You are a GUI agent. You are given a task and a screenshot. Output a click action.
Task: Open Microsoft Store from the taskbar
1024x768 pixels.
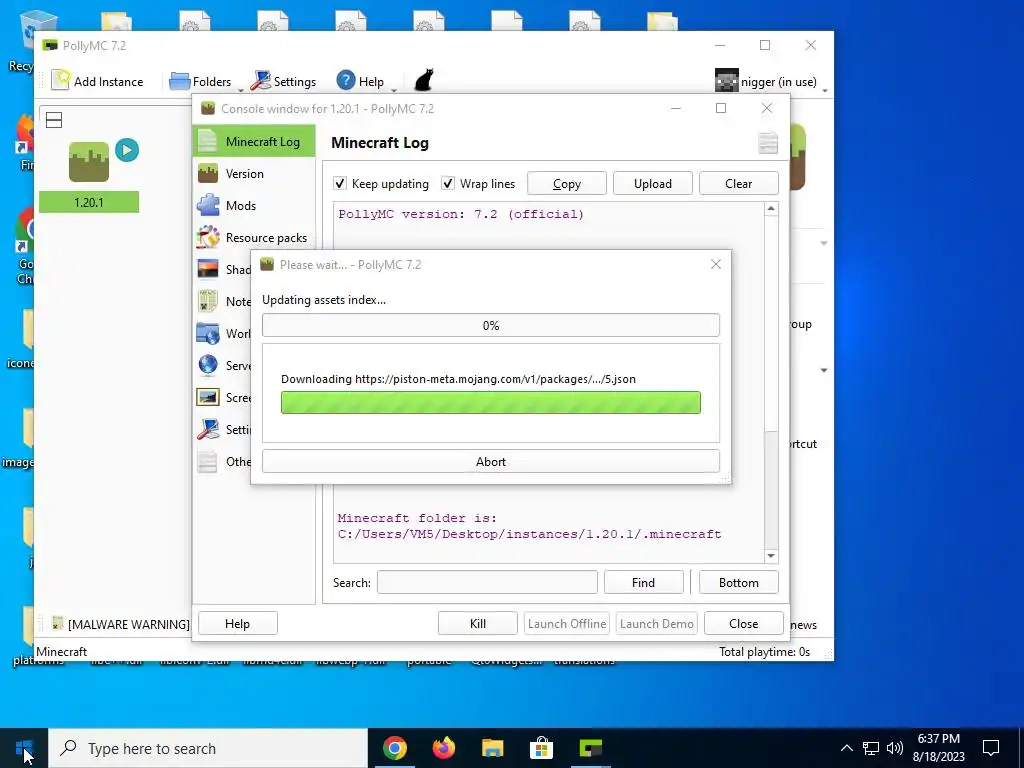point(541,748)
